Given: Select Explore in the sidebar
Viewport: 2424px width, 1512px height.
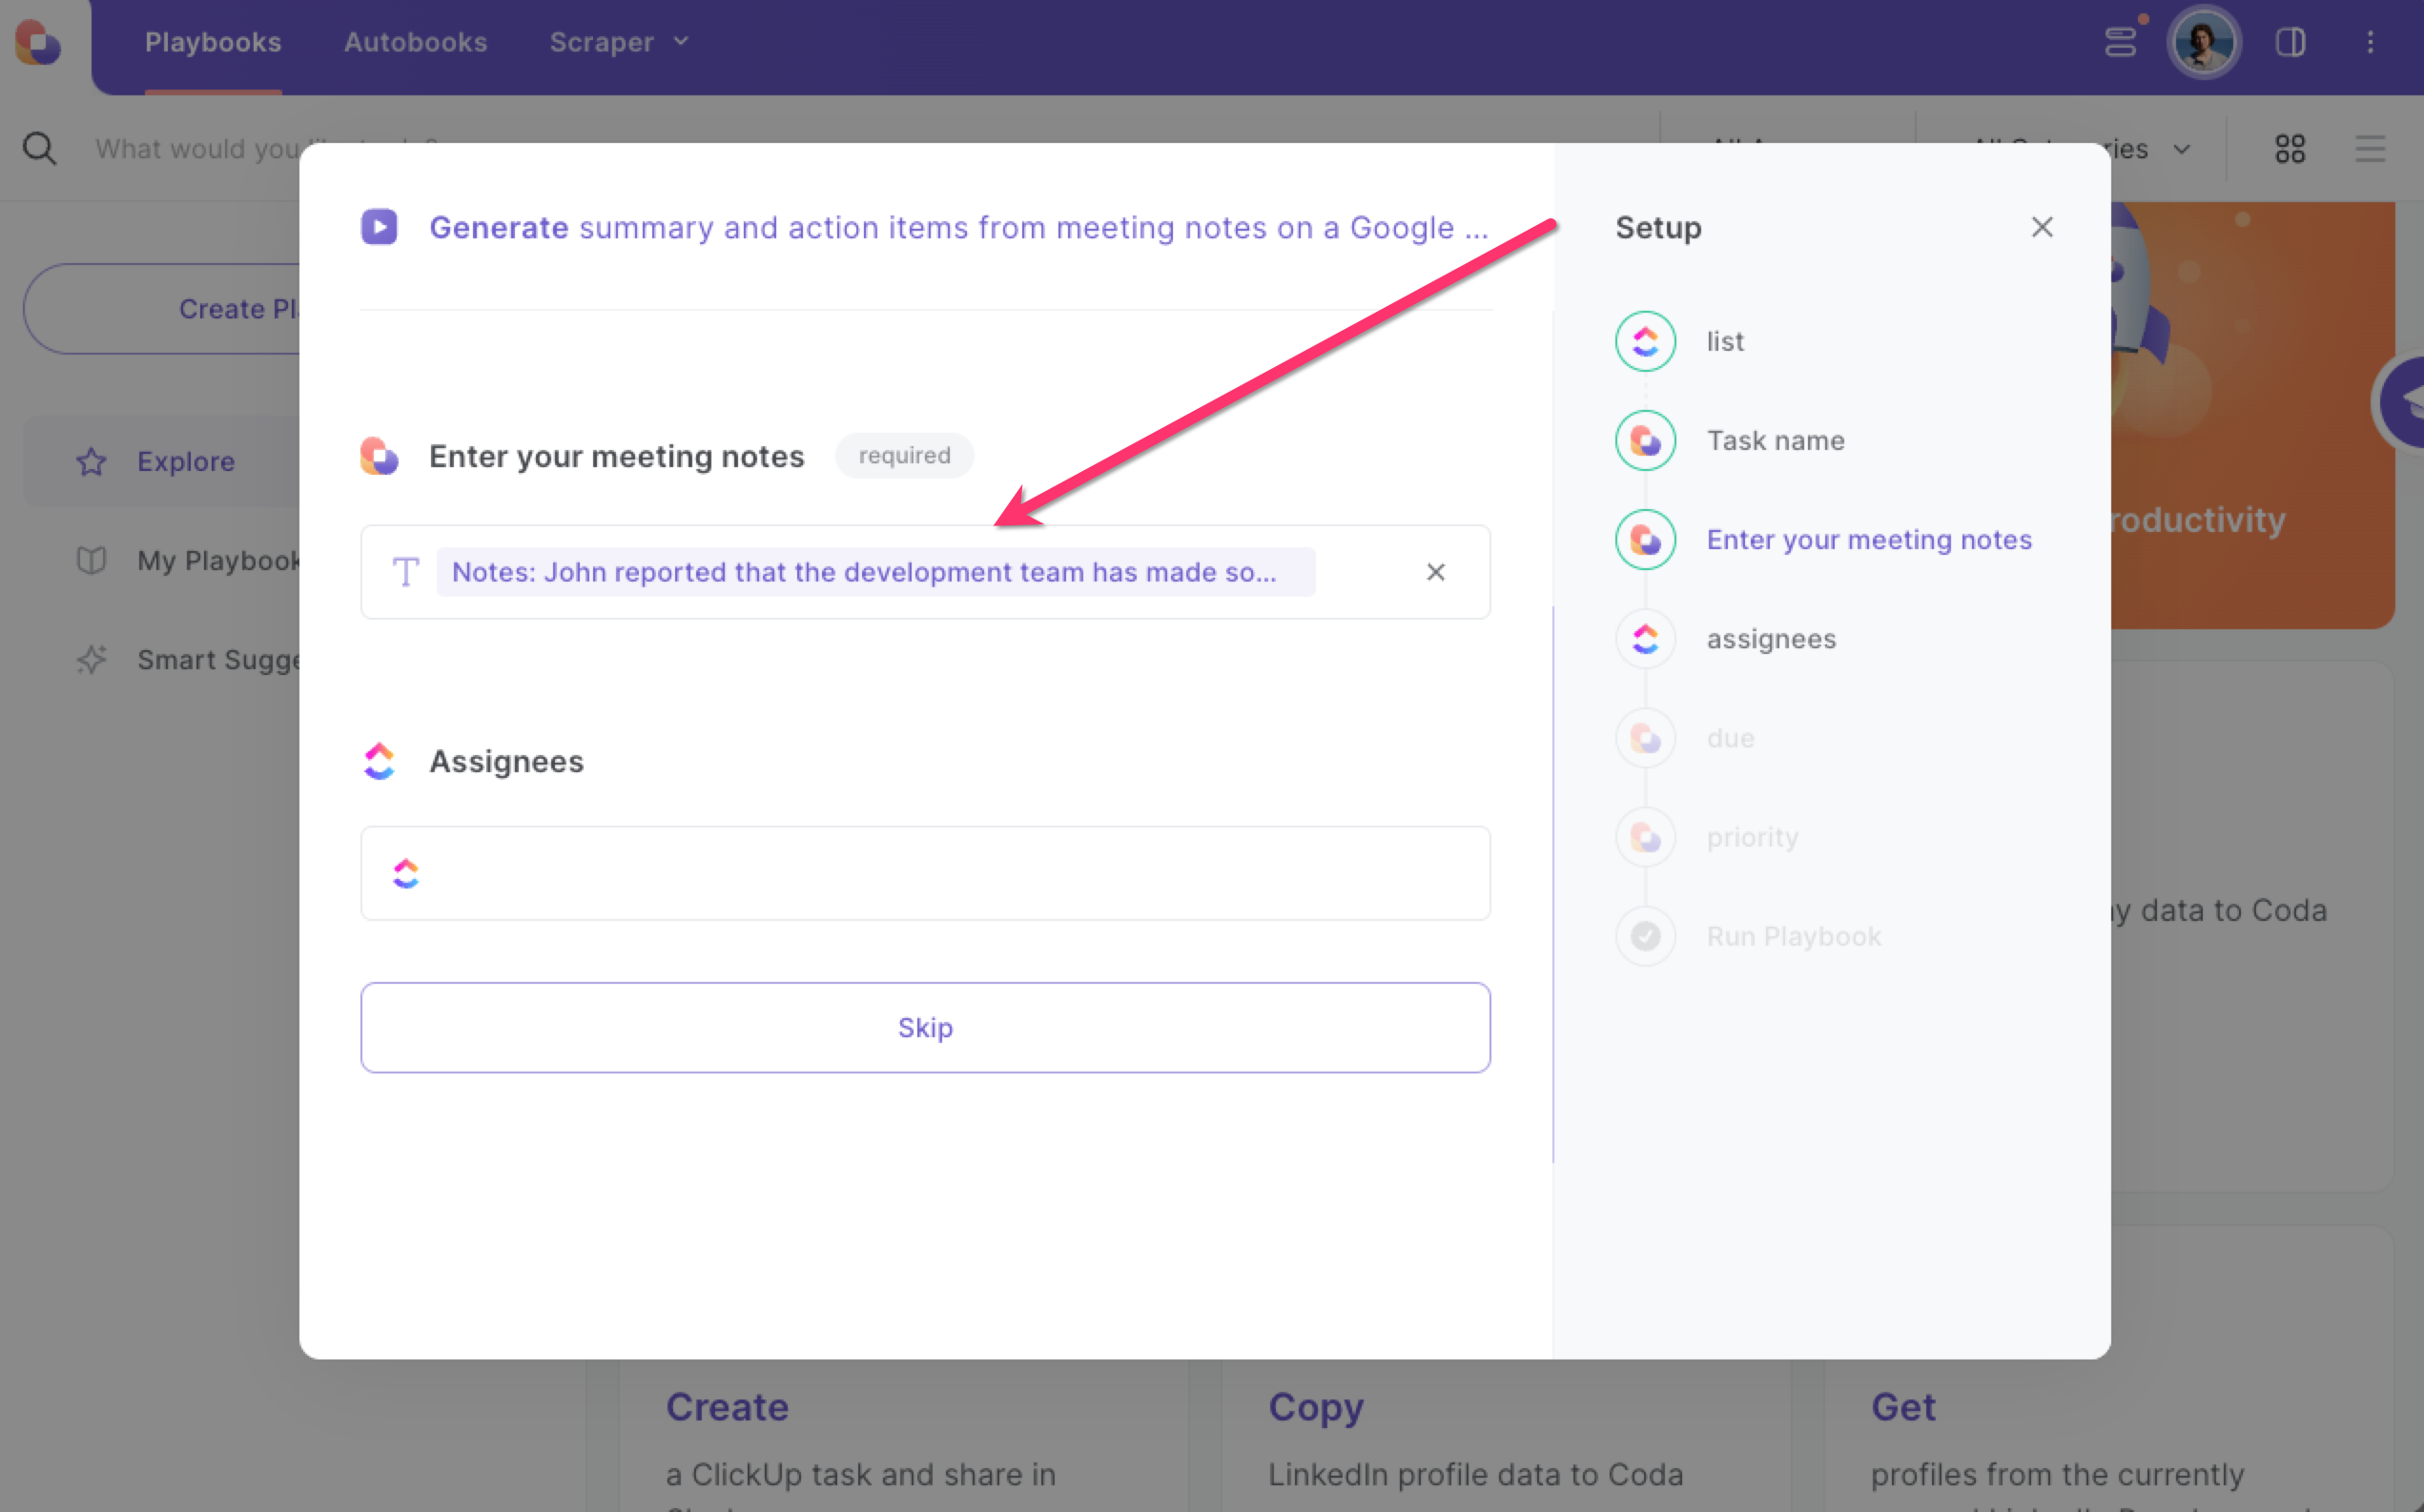Looking at the screenshot, I should pos(162,461).
